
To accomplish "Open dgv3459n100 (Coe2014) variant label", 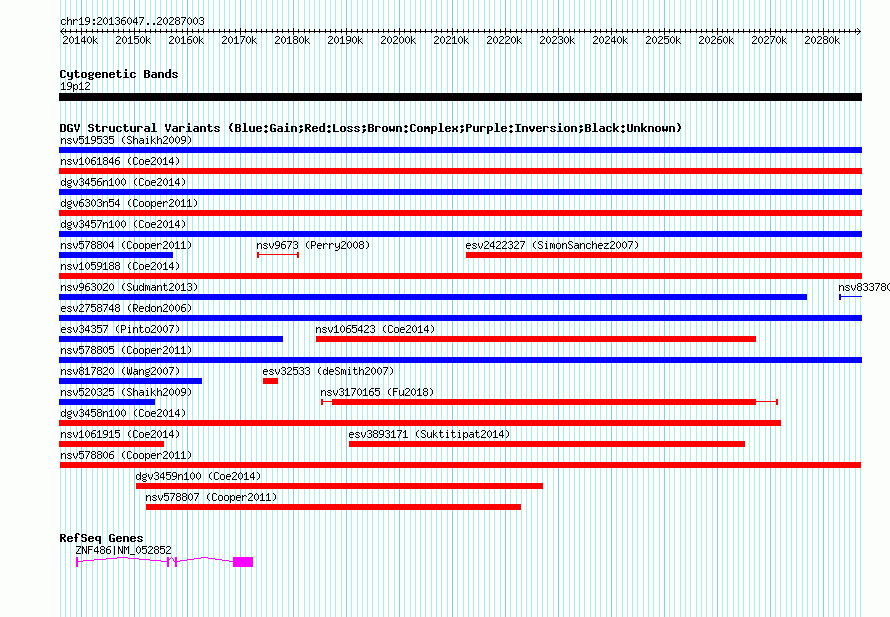I will coord(198,476).
